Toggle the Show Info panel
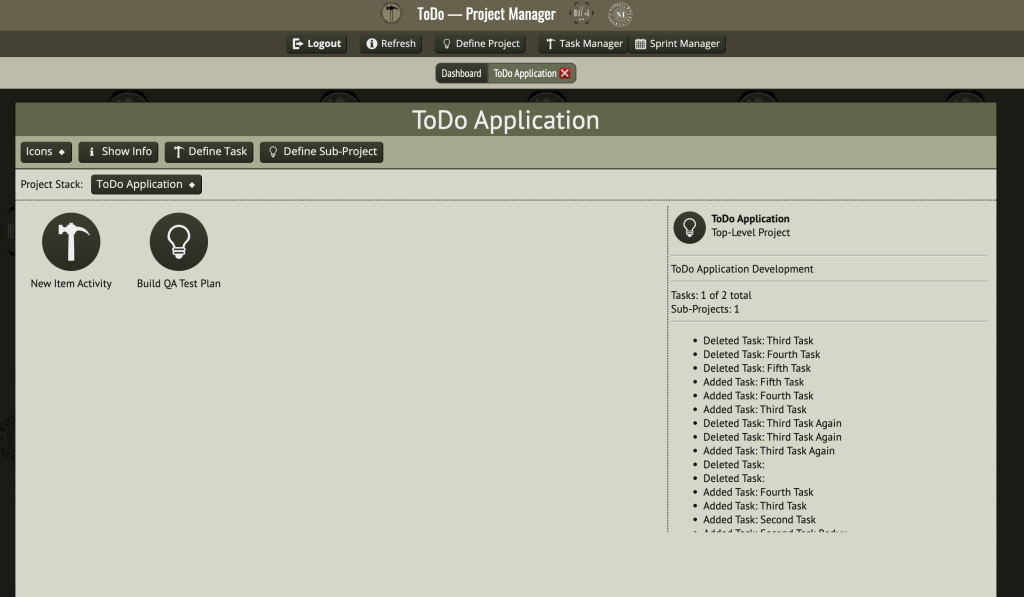This screenshot has height=597, width=1024. pos(119,152)
